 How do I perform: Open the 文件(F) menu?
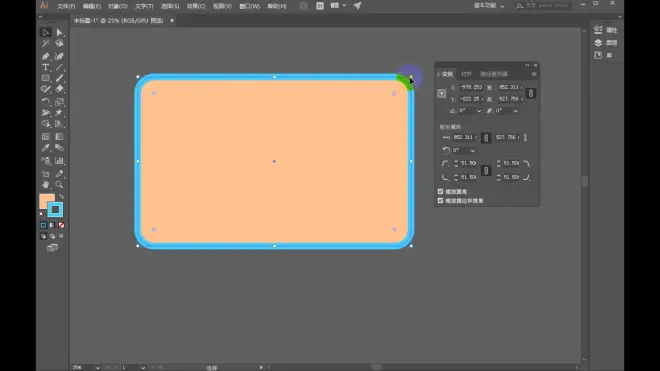tap(66, 6)
